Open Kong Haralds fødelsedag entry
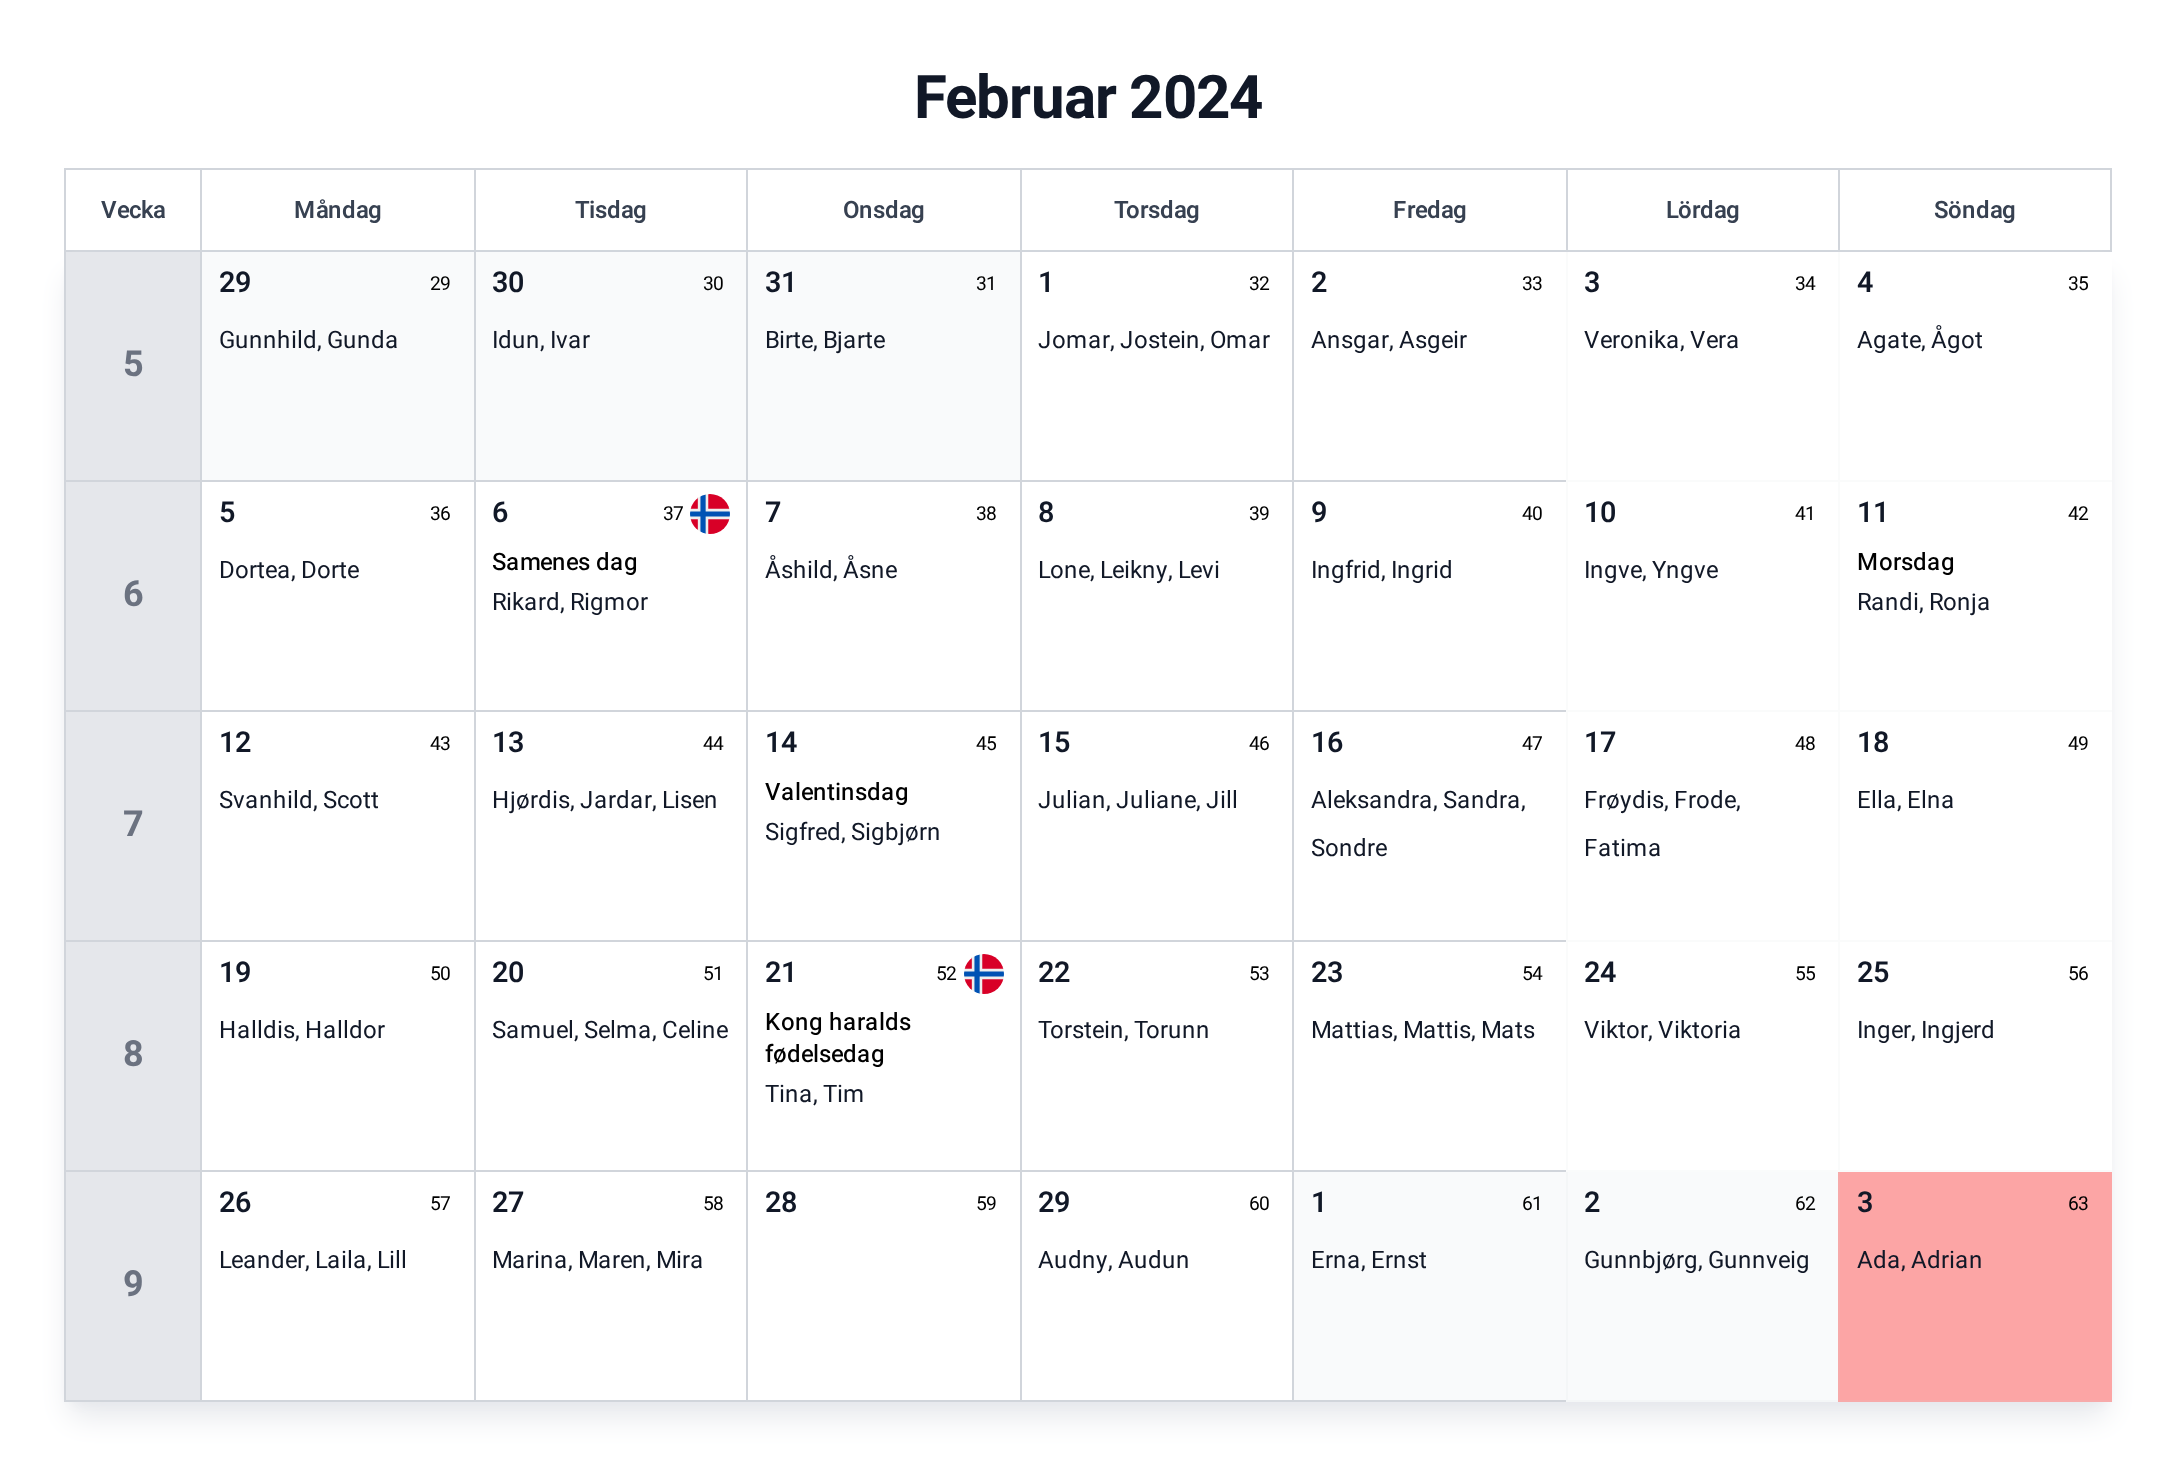2176x1466 pixels. click(838, 1037)
